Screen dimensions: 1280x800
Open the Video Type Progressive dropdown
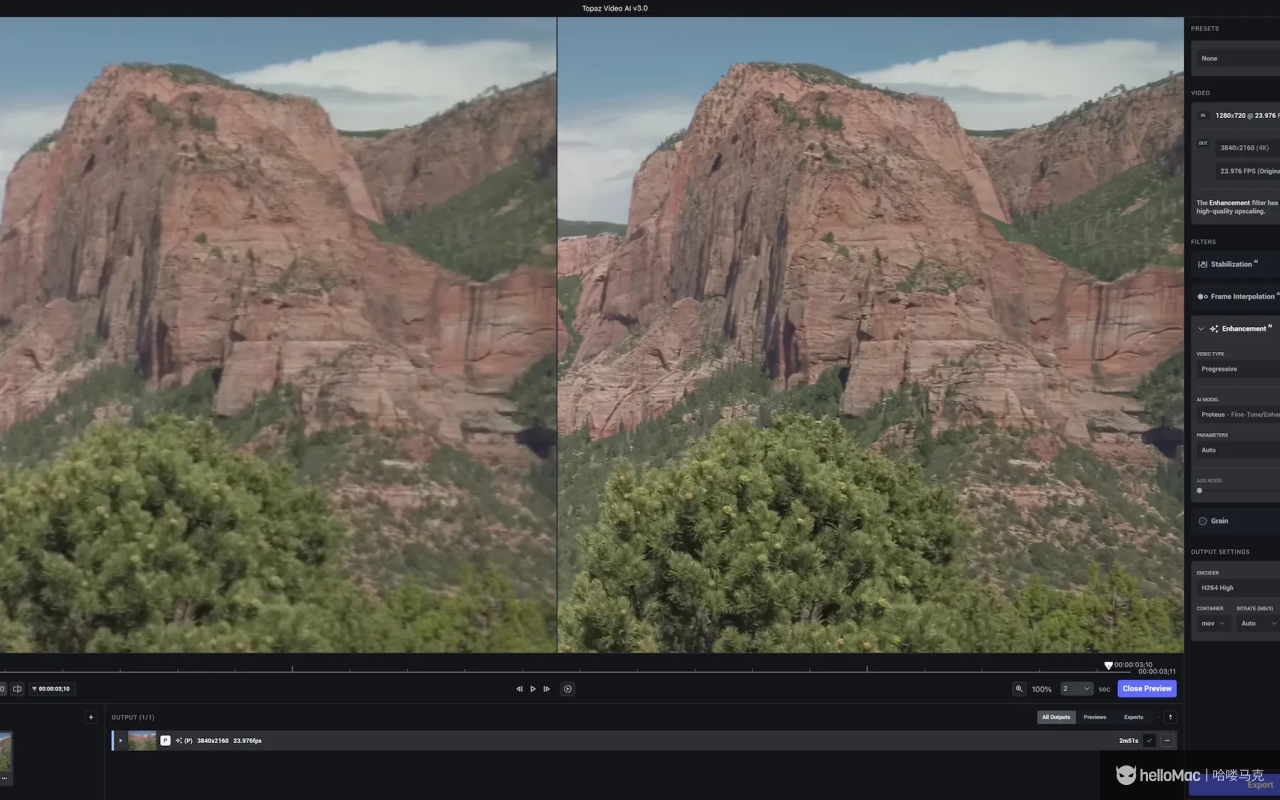coord(1238,369)
